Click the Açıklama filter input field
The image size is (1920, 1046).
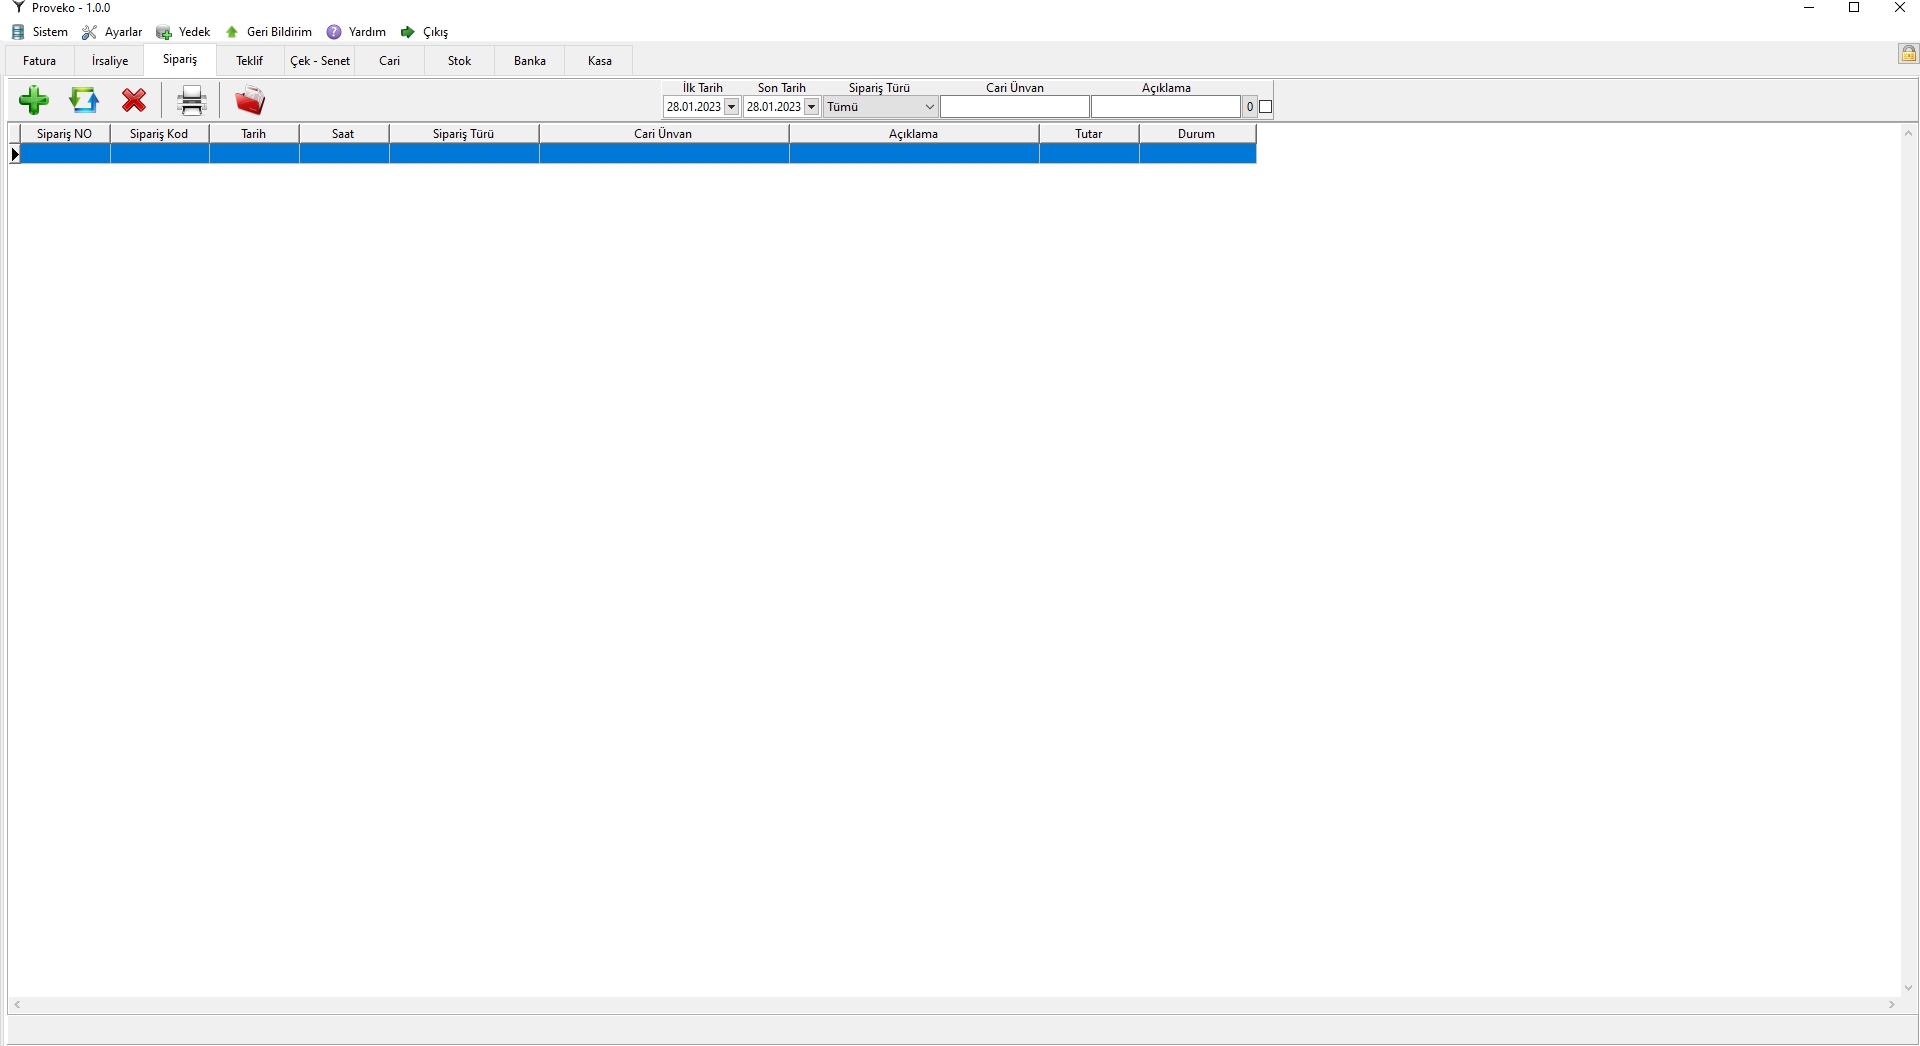click(1166, 107)
